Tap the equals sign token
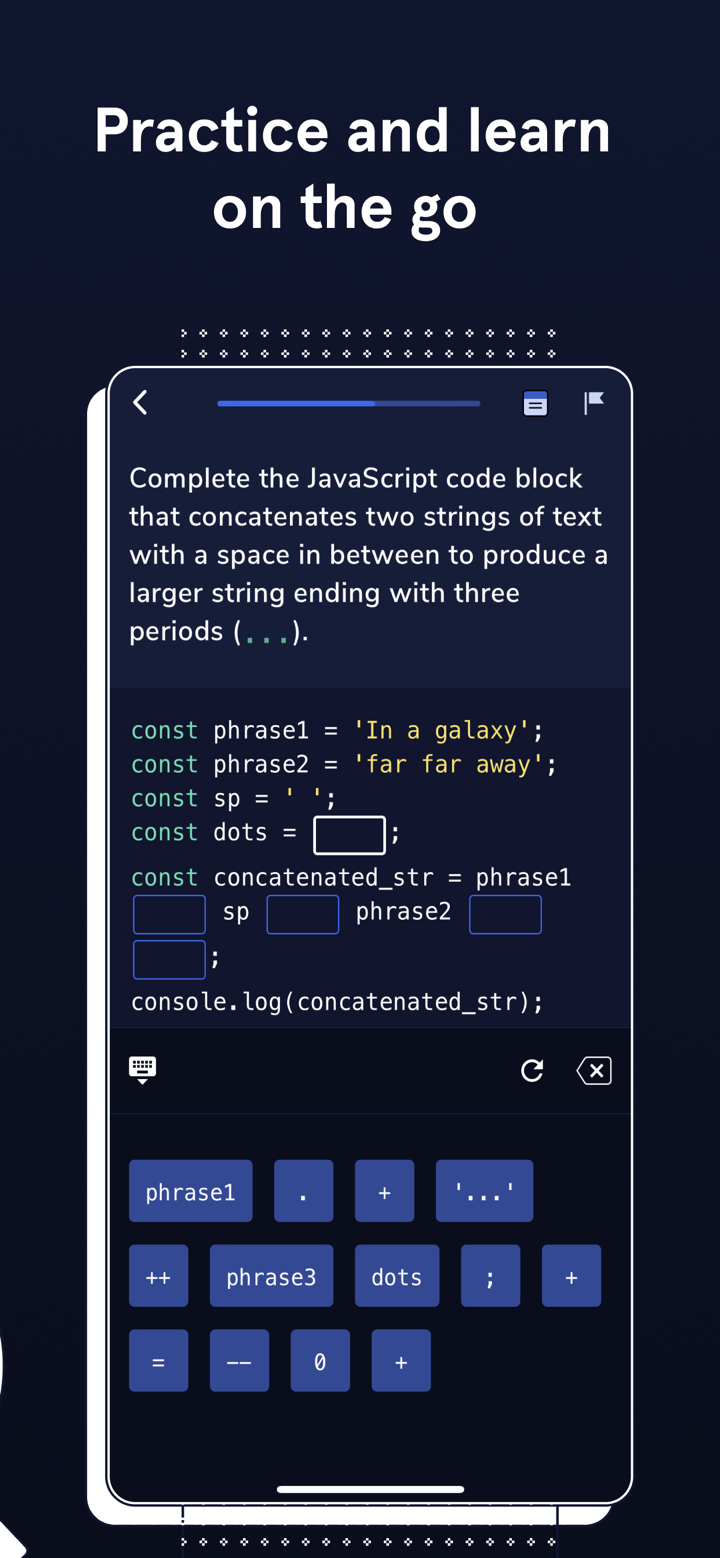720x1558 pixels. 158,1360
